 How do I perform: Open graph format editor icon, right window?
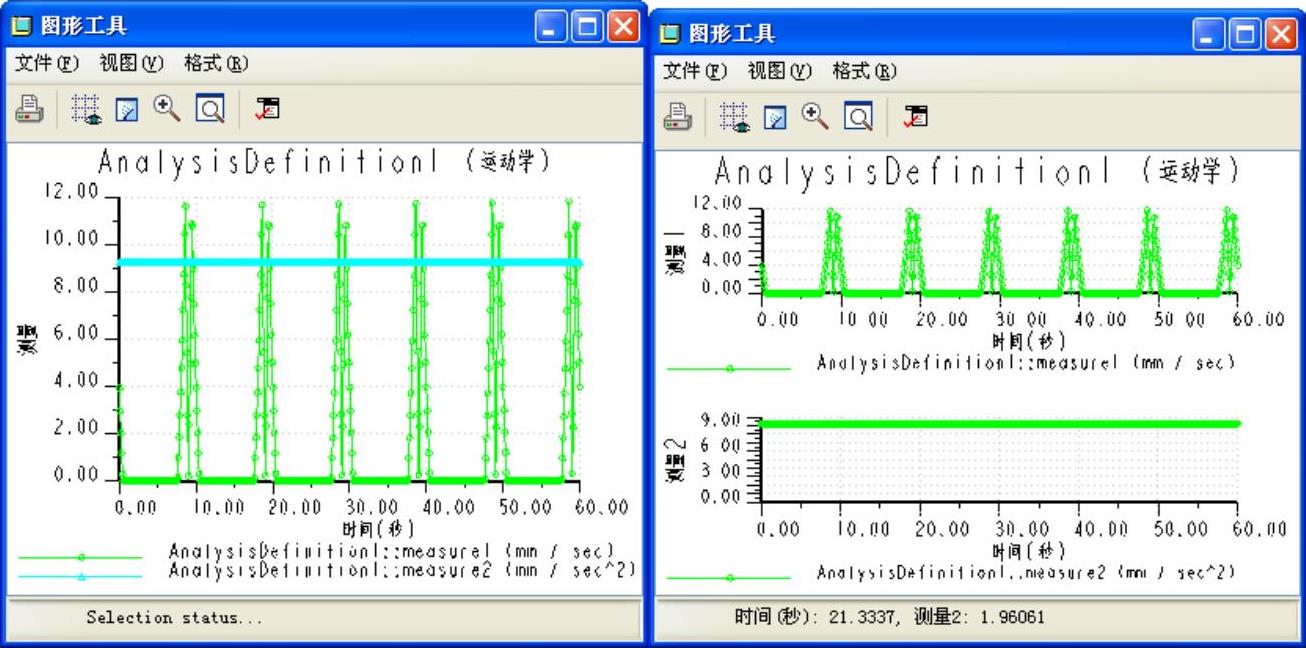[776, 118]
